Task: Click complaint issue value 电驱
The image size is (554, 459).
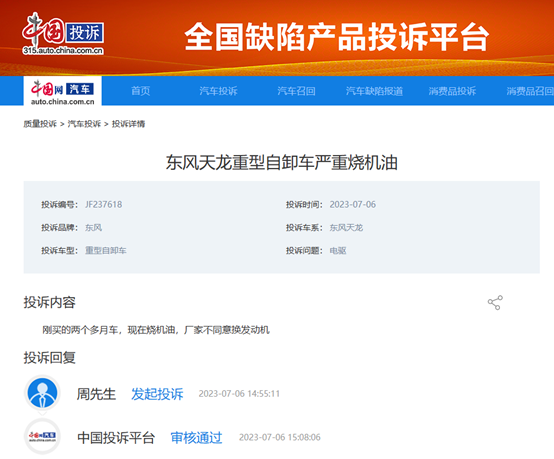Action: pyautogui.click(x=338, y=251)
